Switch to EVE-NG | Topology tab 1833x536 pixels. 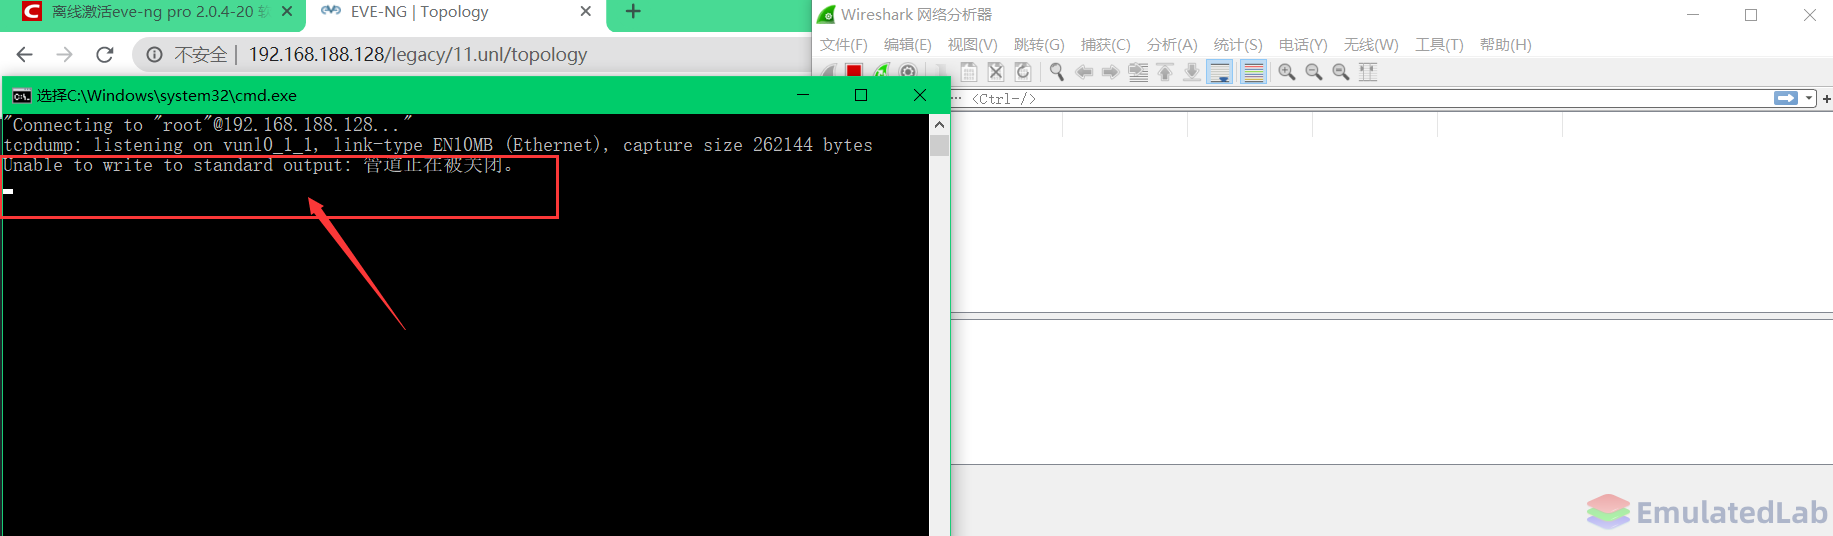pos(455,13)
